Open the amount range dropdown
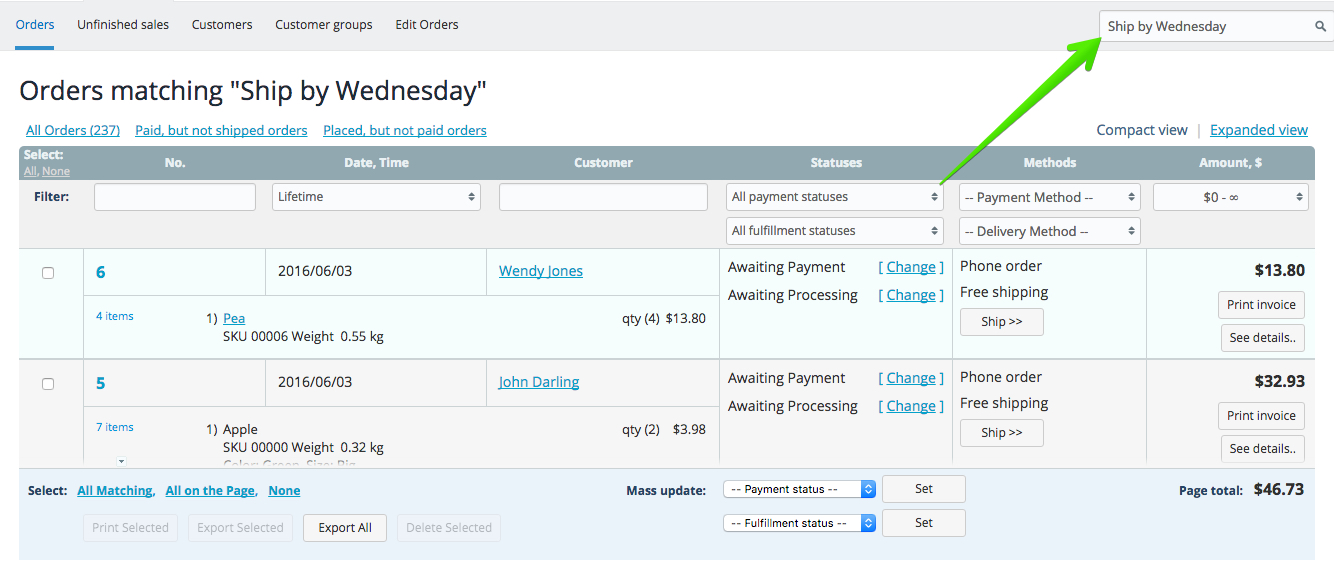Viewport: 1334px width, 577px height. pyautogui.click(x=1230, y=197)
